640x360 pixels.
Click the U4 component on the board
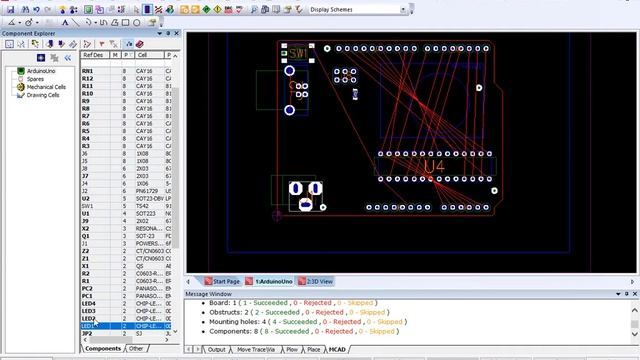point(434,167)
